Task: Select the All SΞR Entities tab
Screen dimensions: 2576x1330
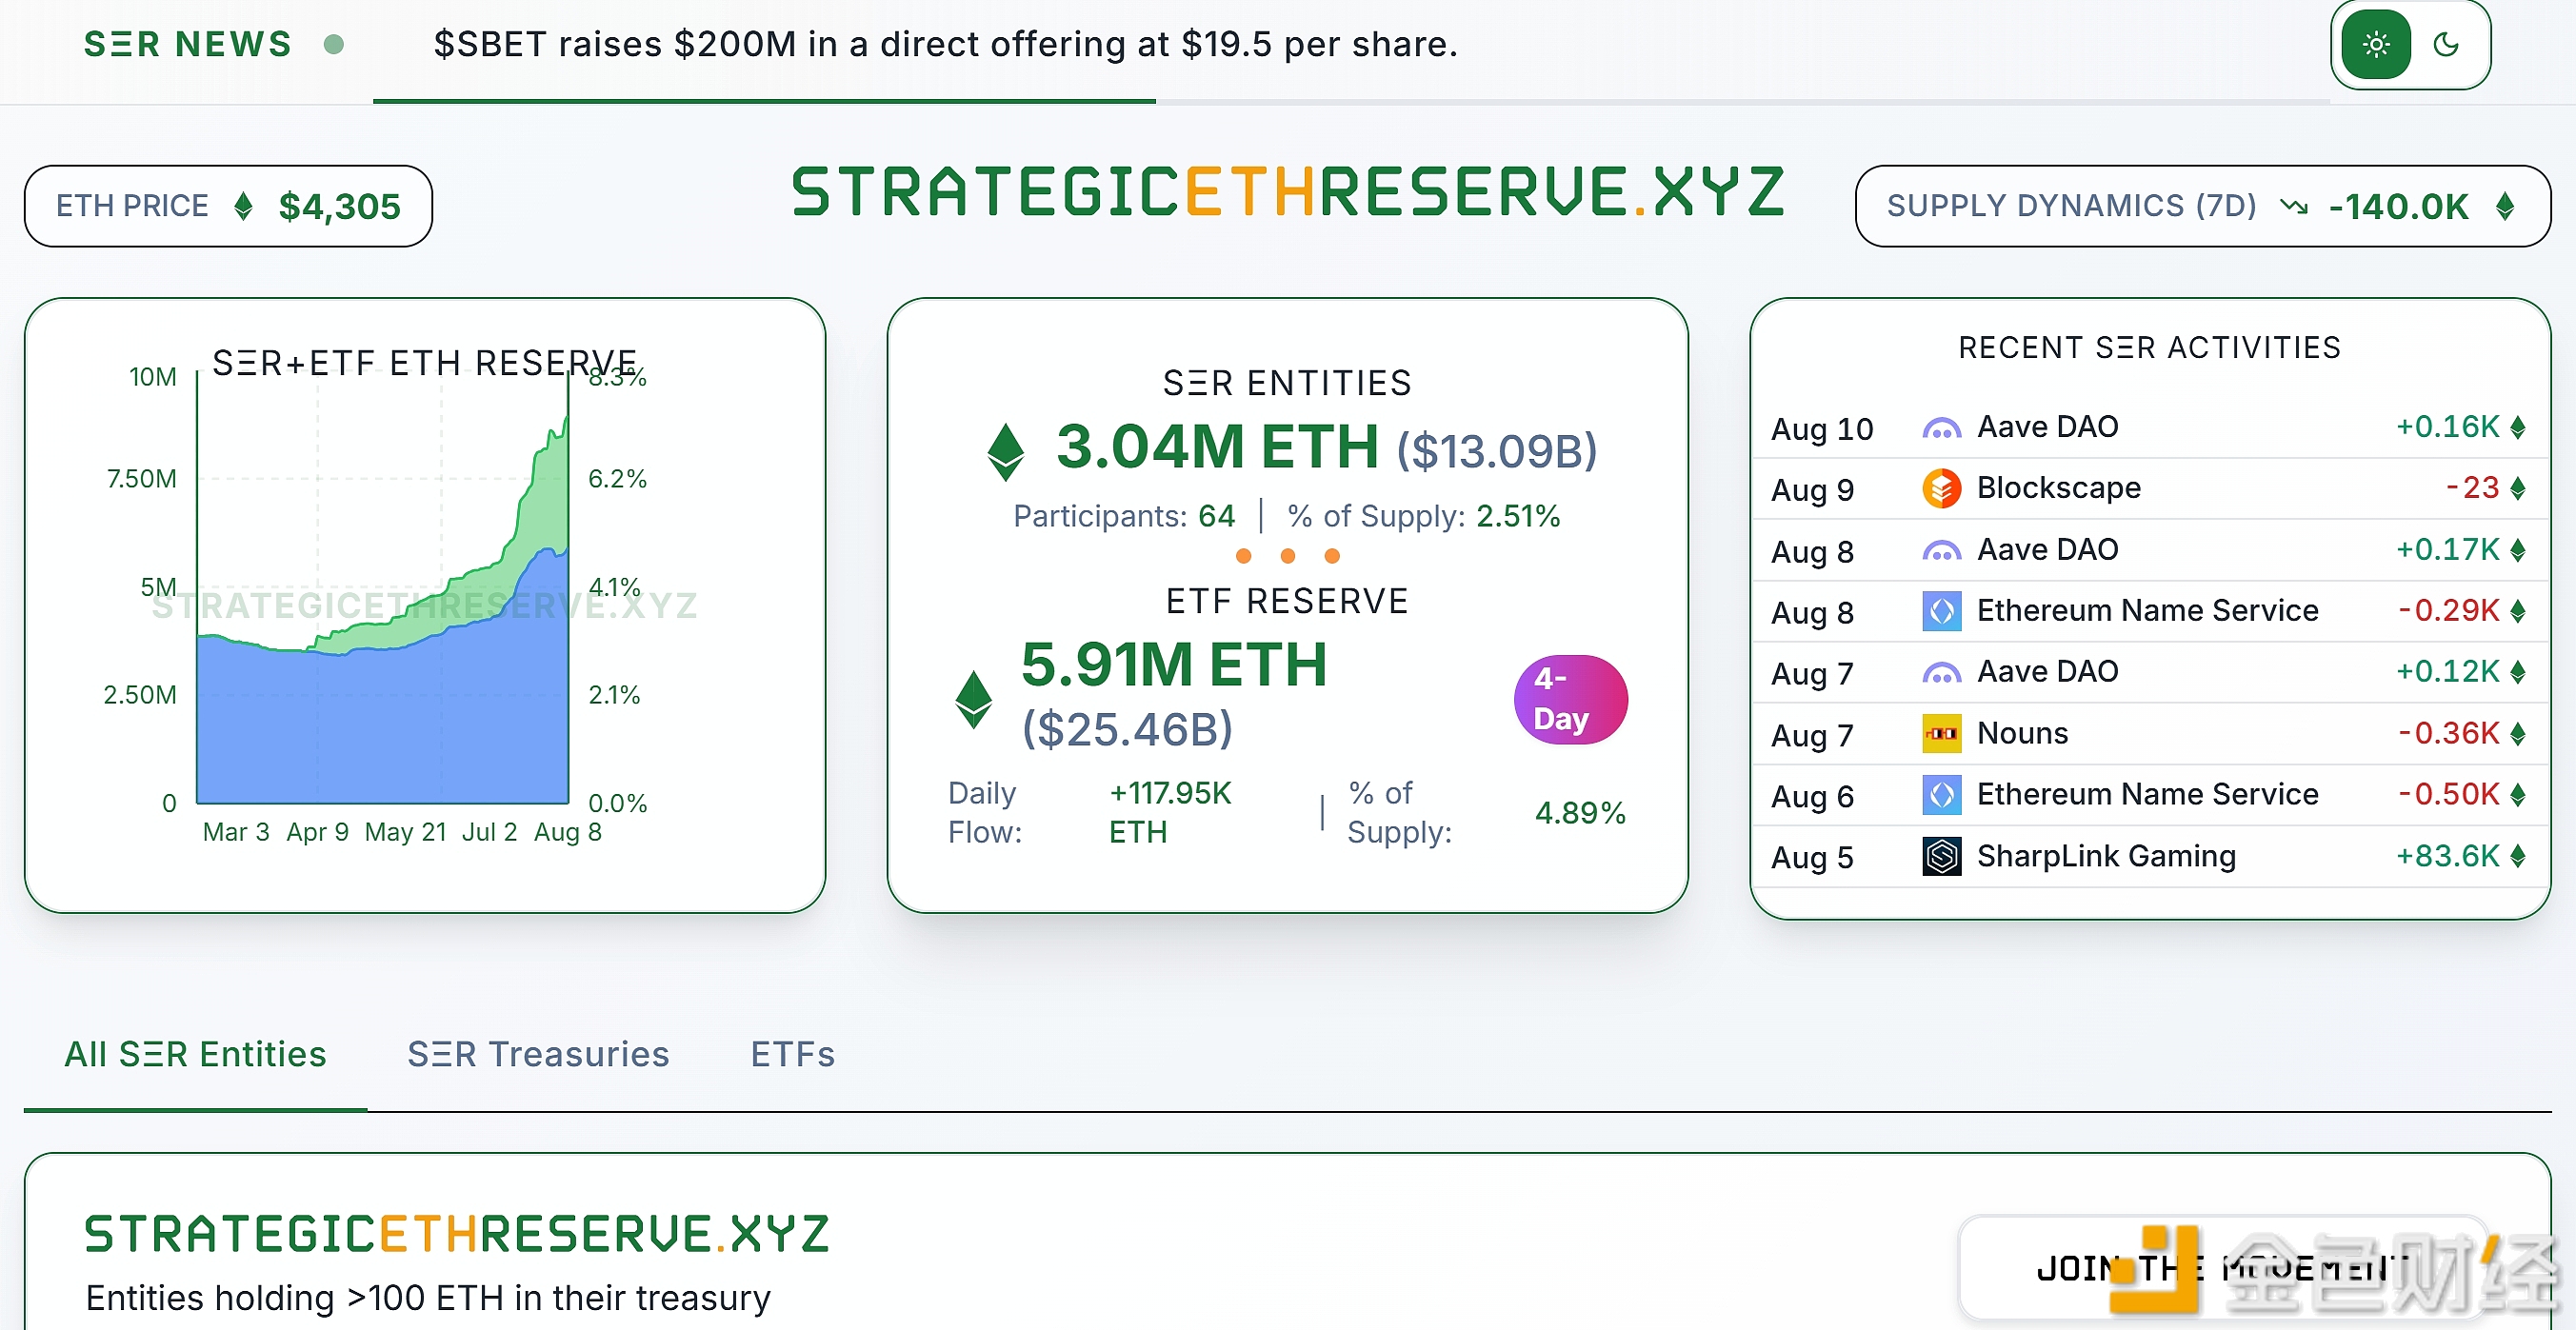Action: 195,1054
